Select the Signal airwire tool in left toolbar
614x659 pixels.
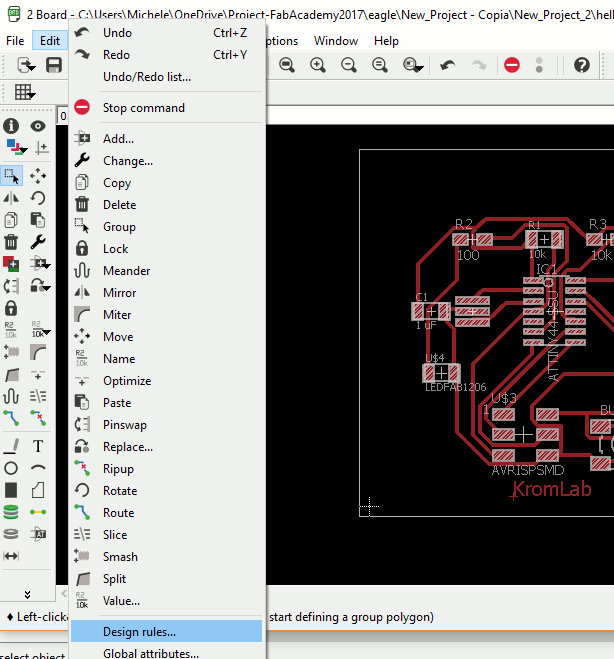click(x=38, y=512)
